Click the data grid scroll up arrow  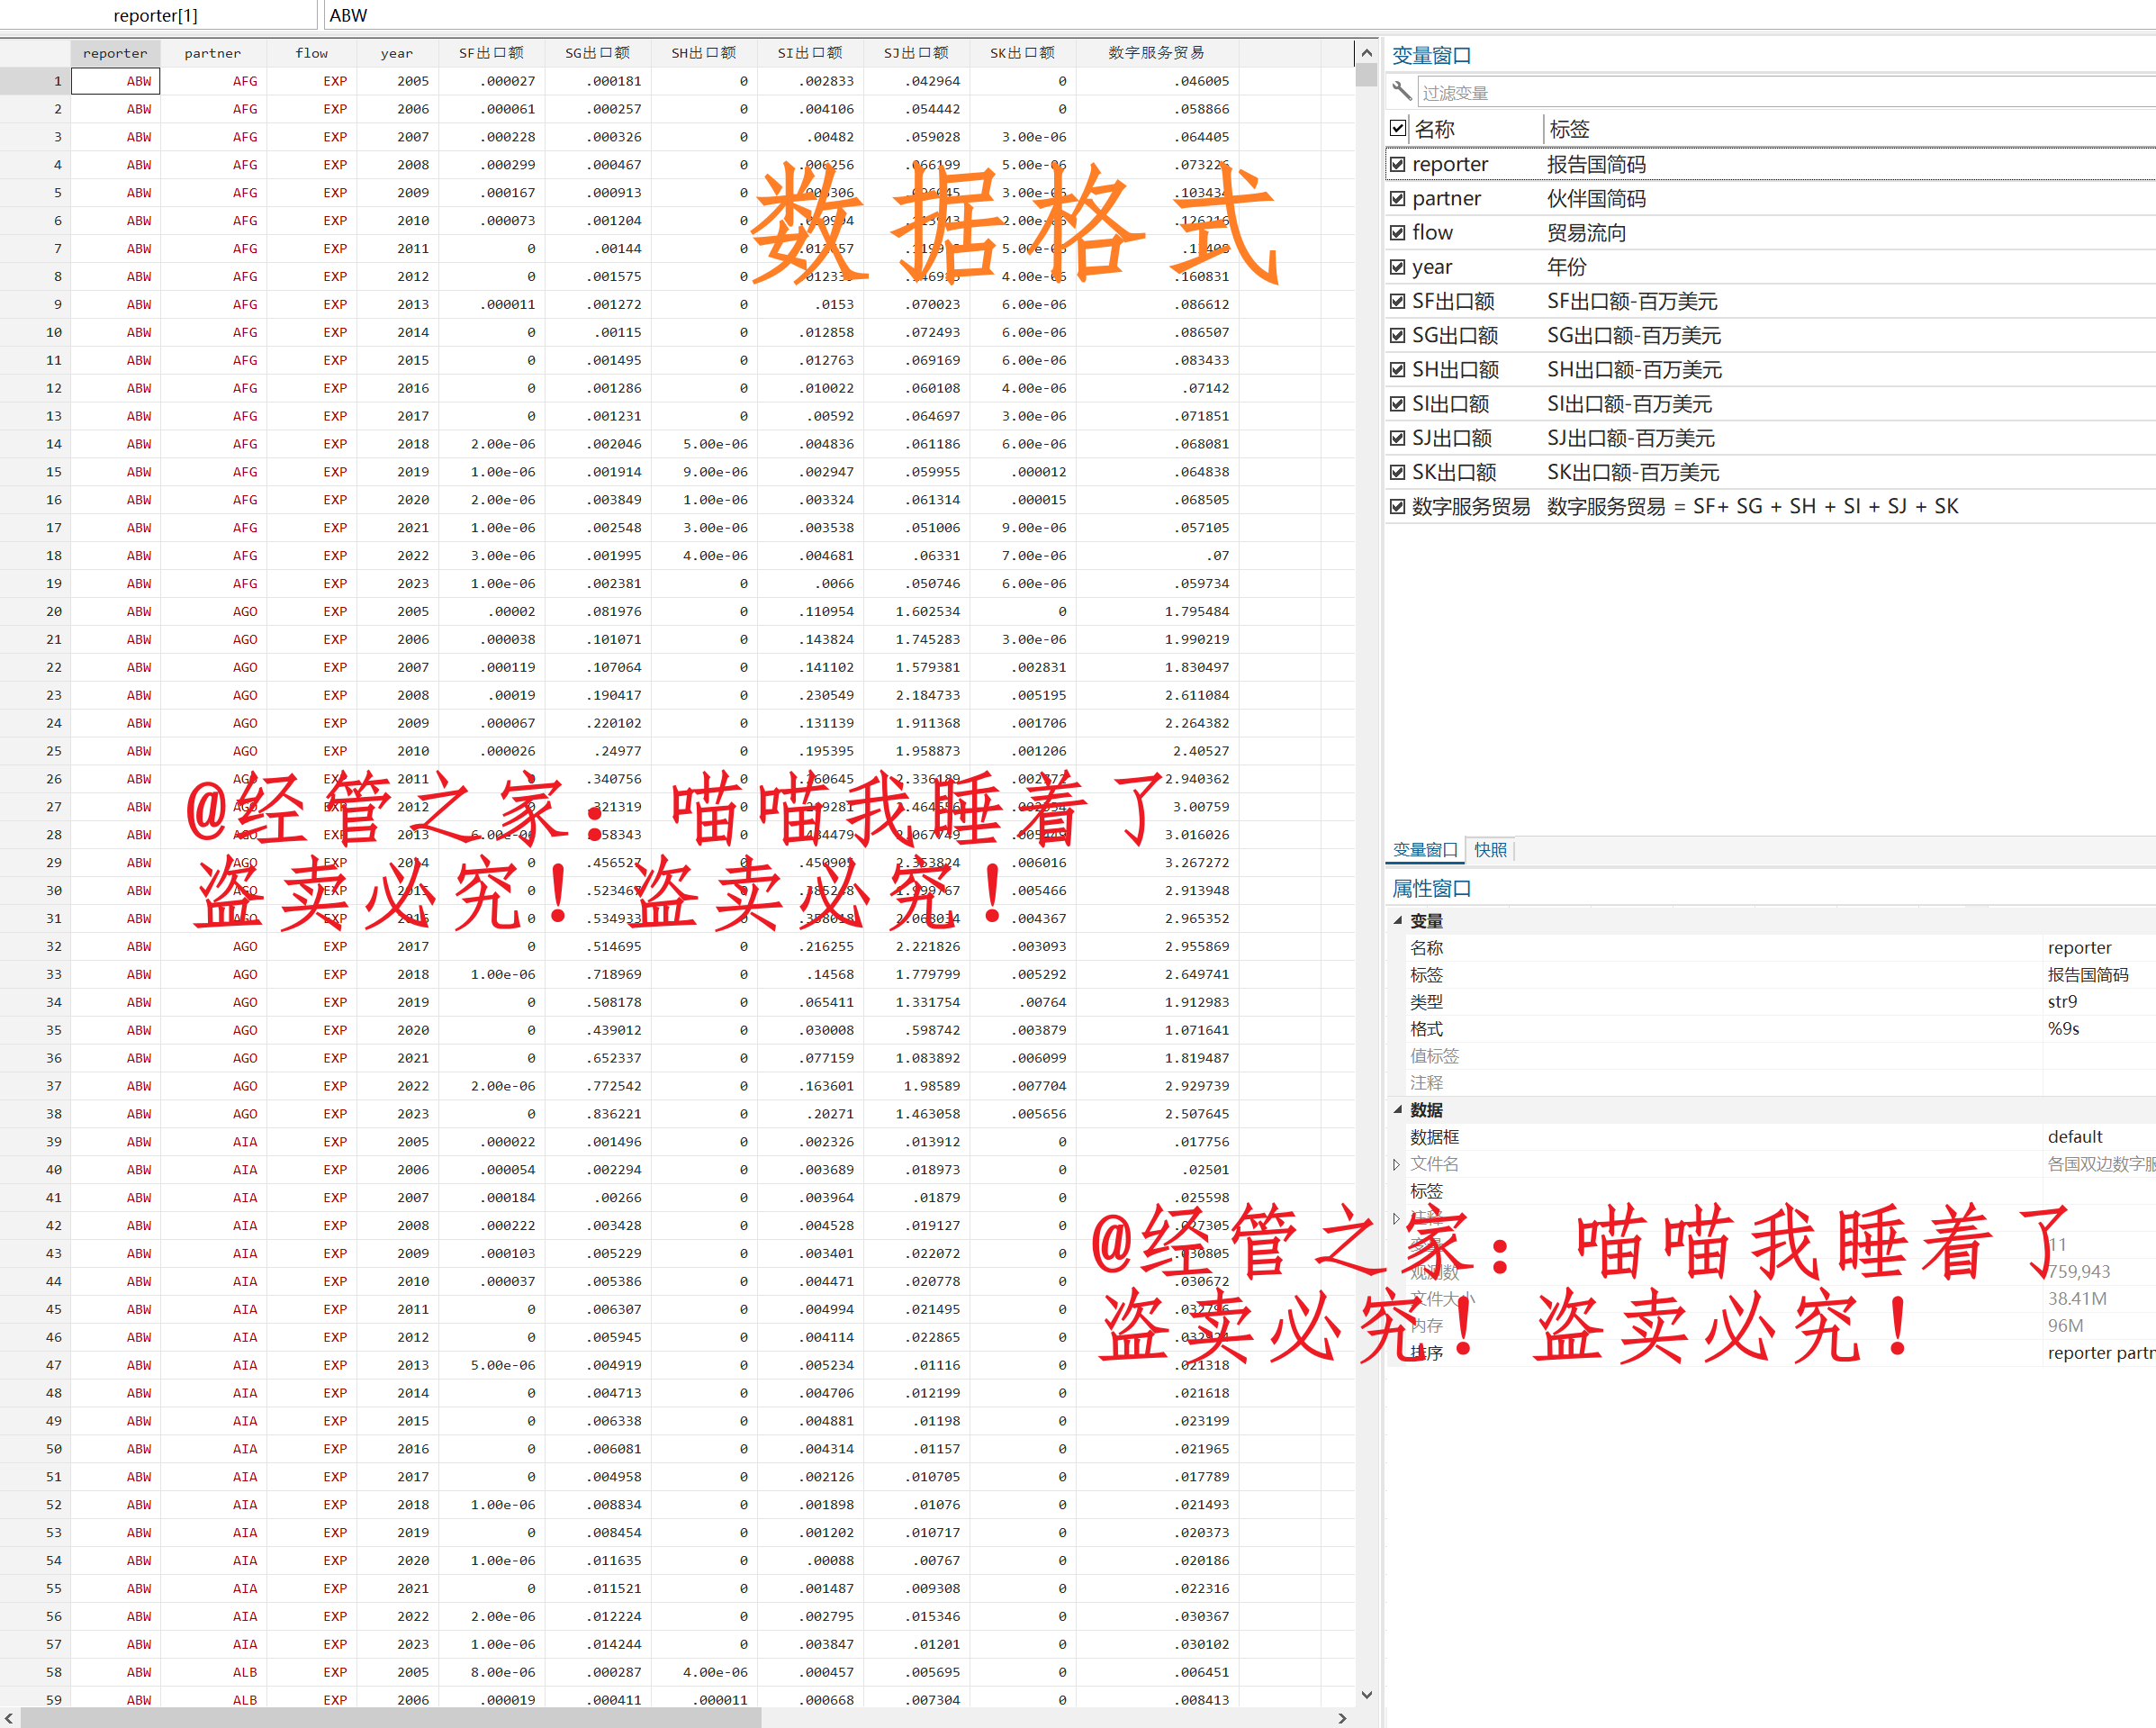click(1366, 52)
